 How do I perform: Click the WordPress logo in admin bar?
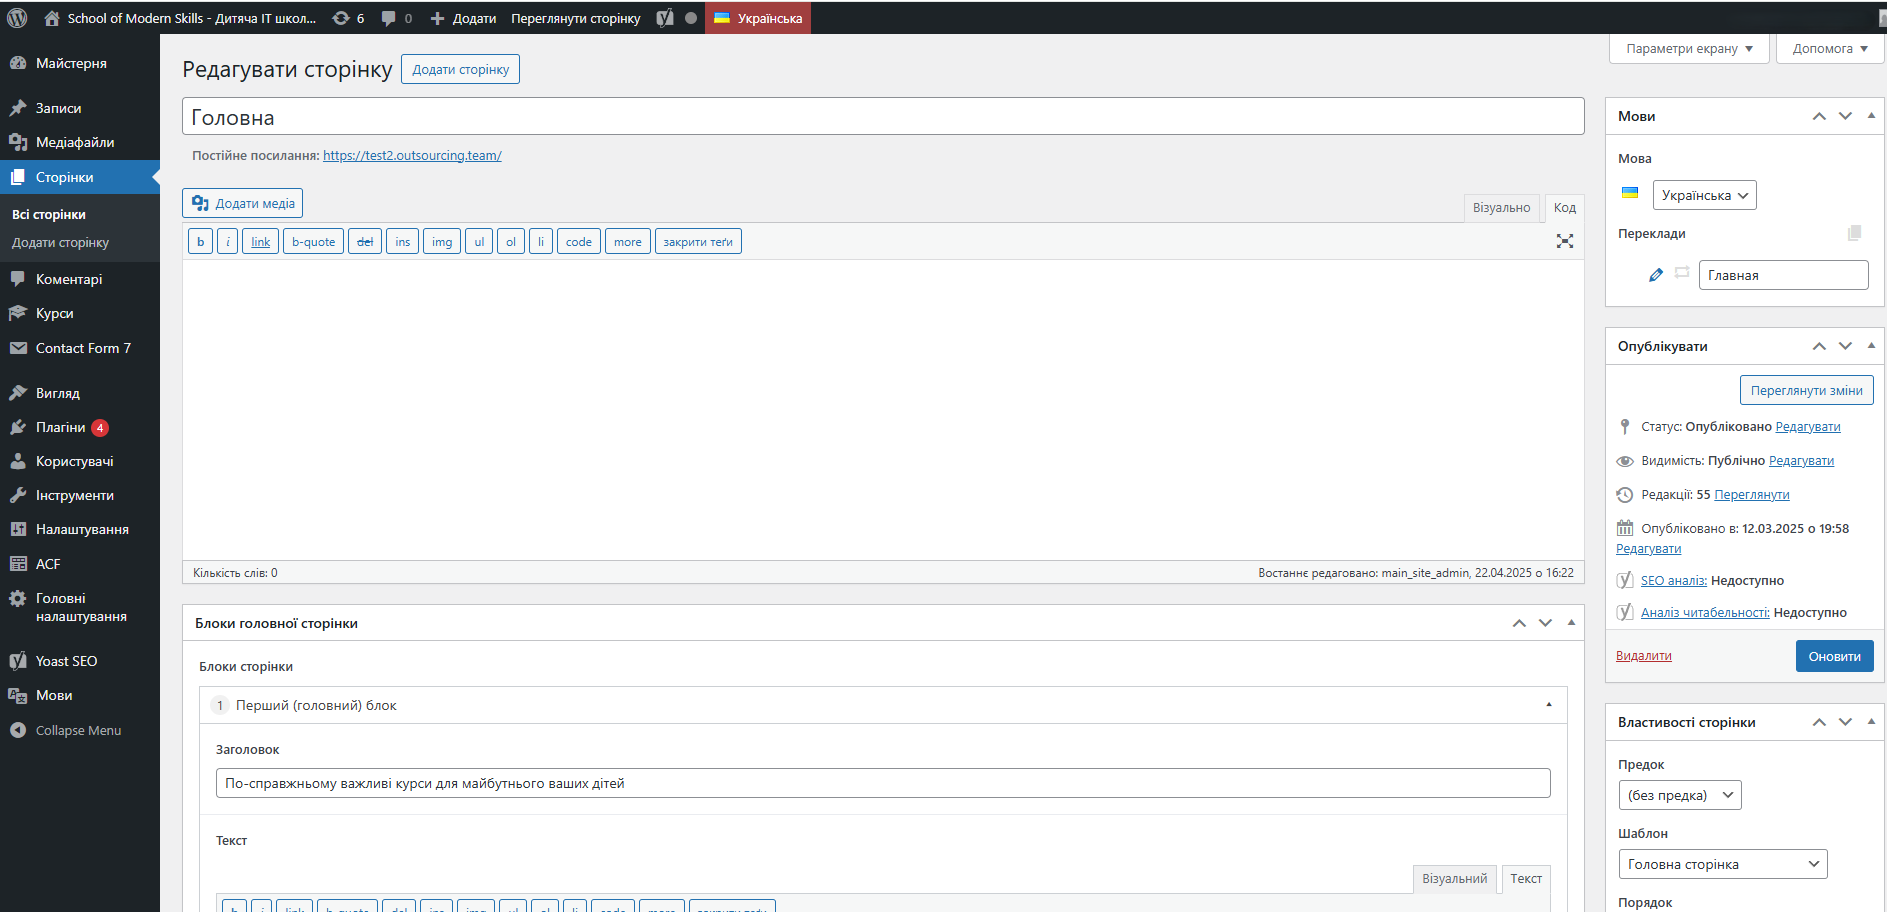pyautogui.click(x=16, y=17)
